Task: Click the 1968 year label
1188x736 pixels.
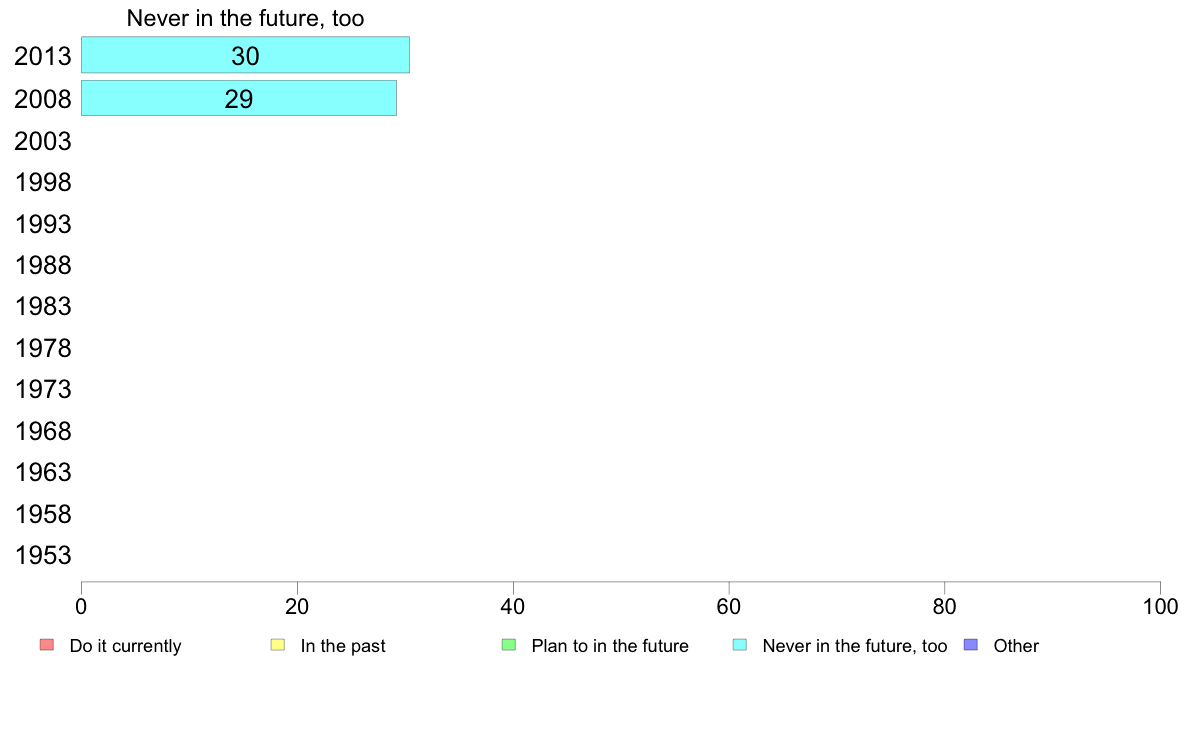Action: (42, 431)
